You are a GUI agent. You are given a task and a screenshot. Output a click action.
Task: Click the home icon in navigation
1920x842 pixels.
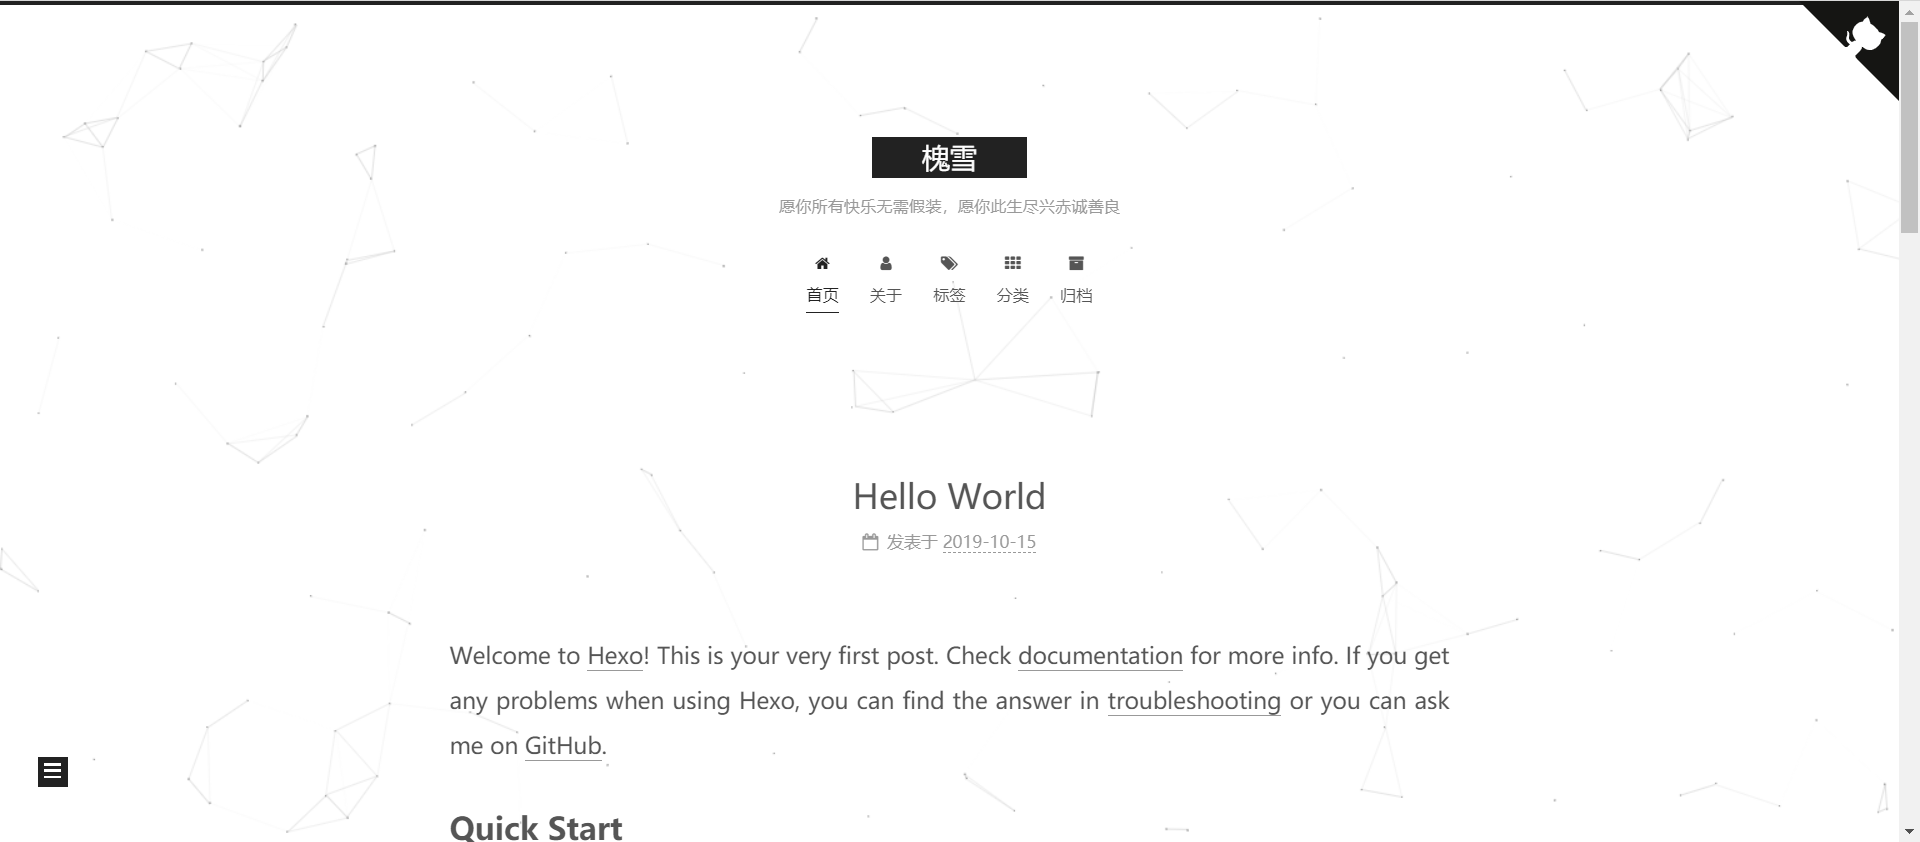[822, 264]
